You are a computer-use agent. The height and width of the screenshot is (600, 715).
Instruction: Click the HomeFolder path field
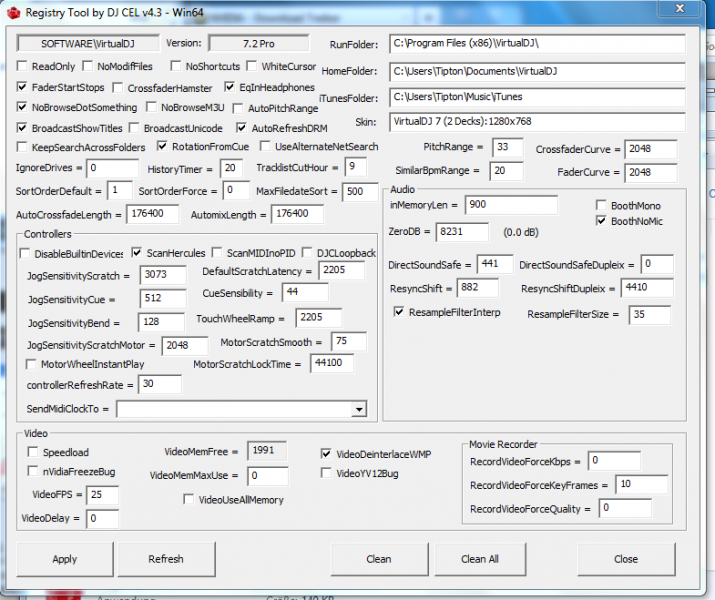click(x=537, y=72)
